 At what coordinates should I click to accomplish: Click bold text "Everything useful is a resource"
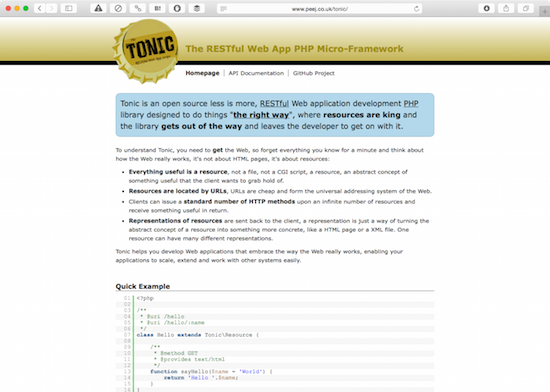click(178, 172)
